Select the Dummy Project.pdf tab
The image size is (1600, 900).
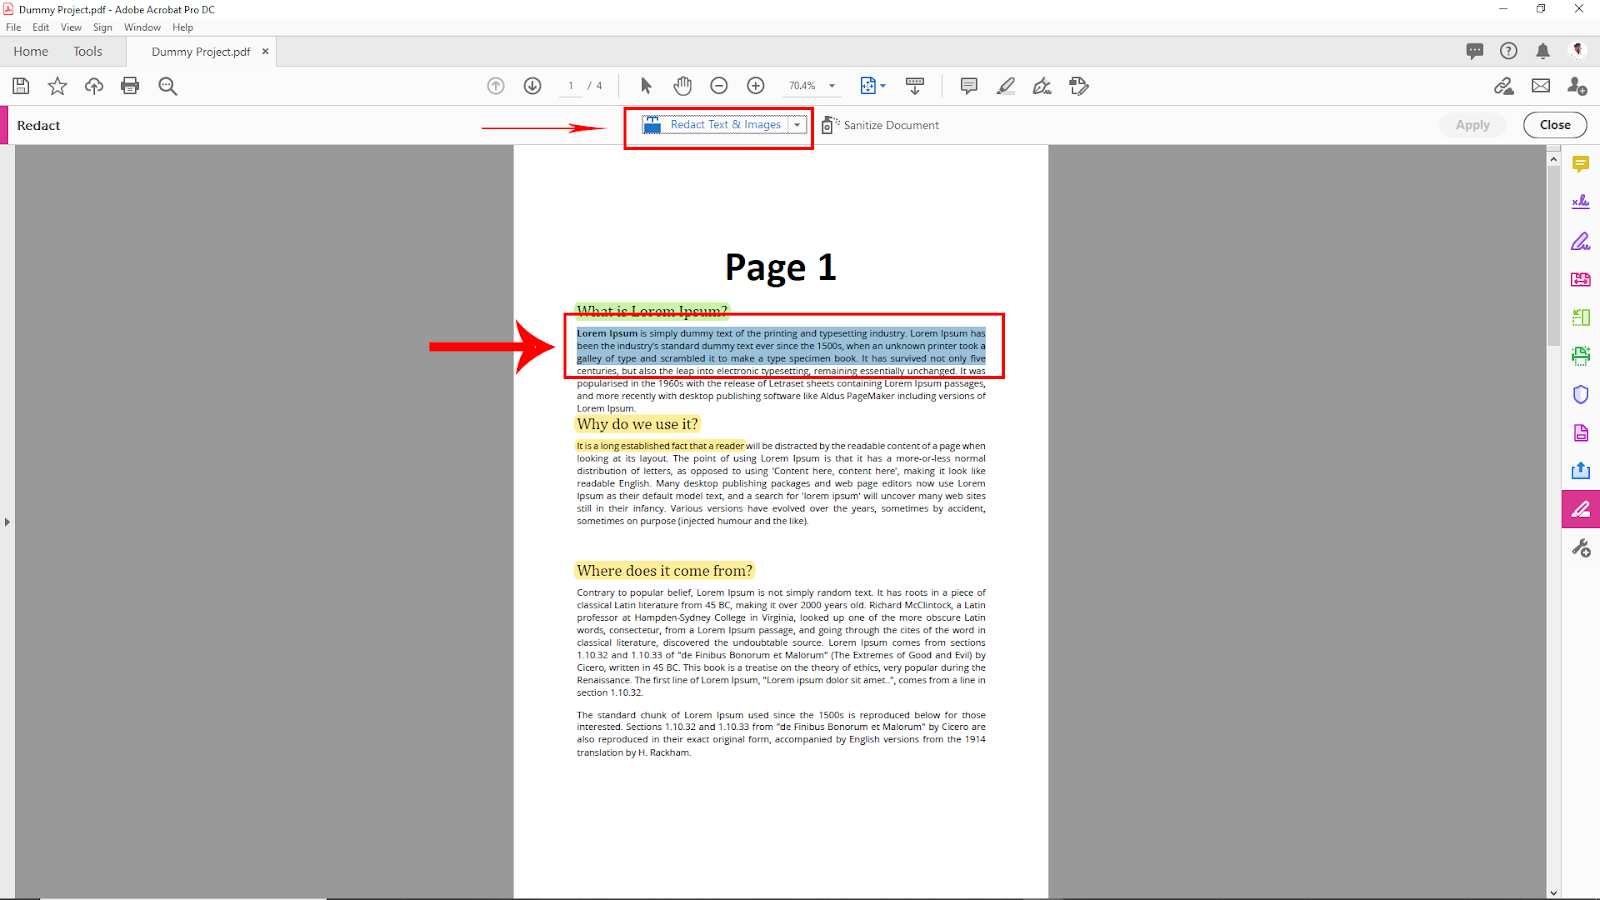201,52
